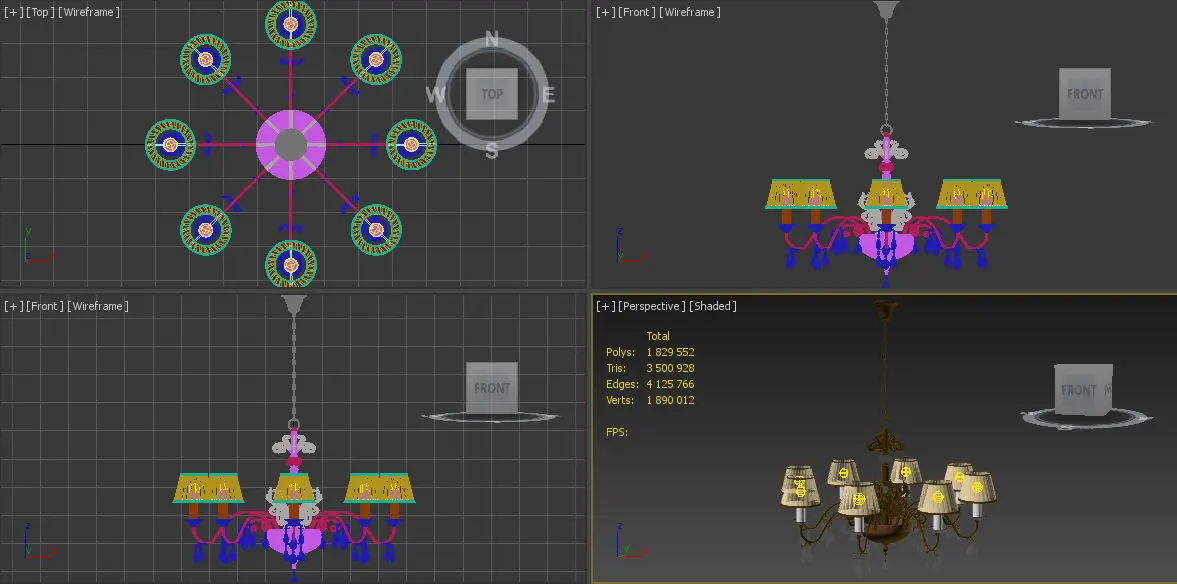Click the N compass letter on ViewCube
The width and height of the screenshot is (1177, 584).
coord(492,39)
